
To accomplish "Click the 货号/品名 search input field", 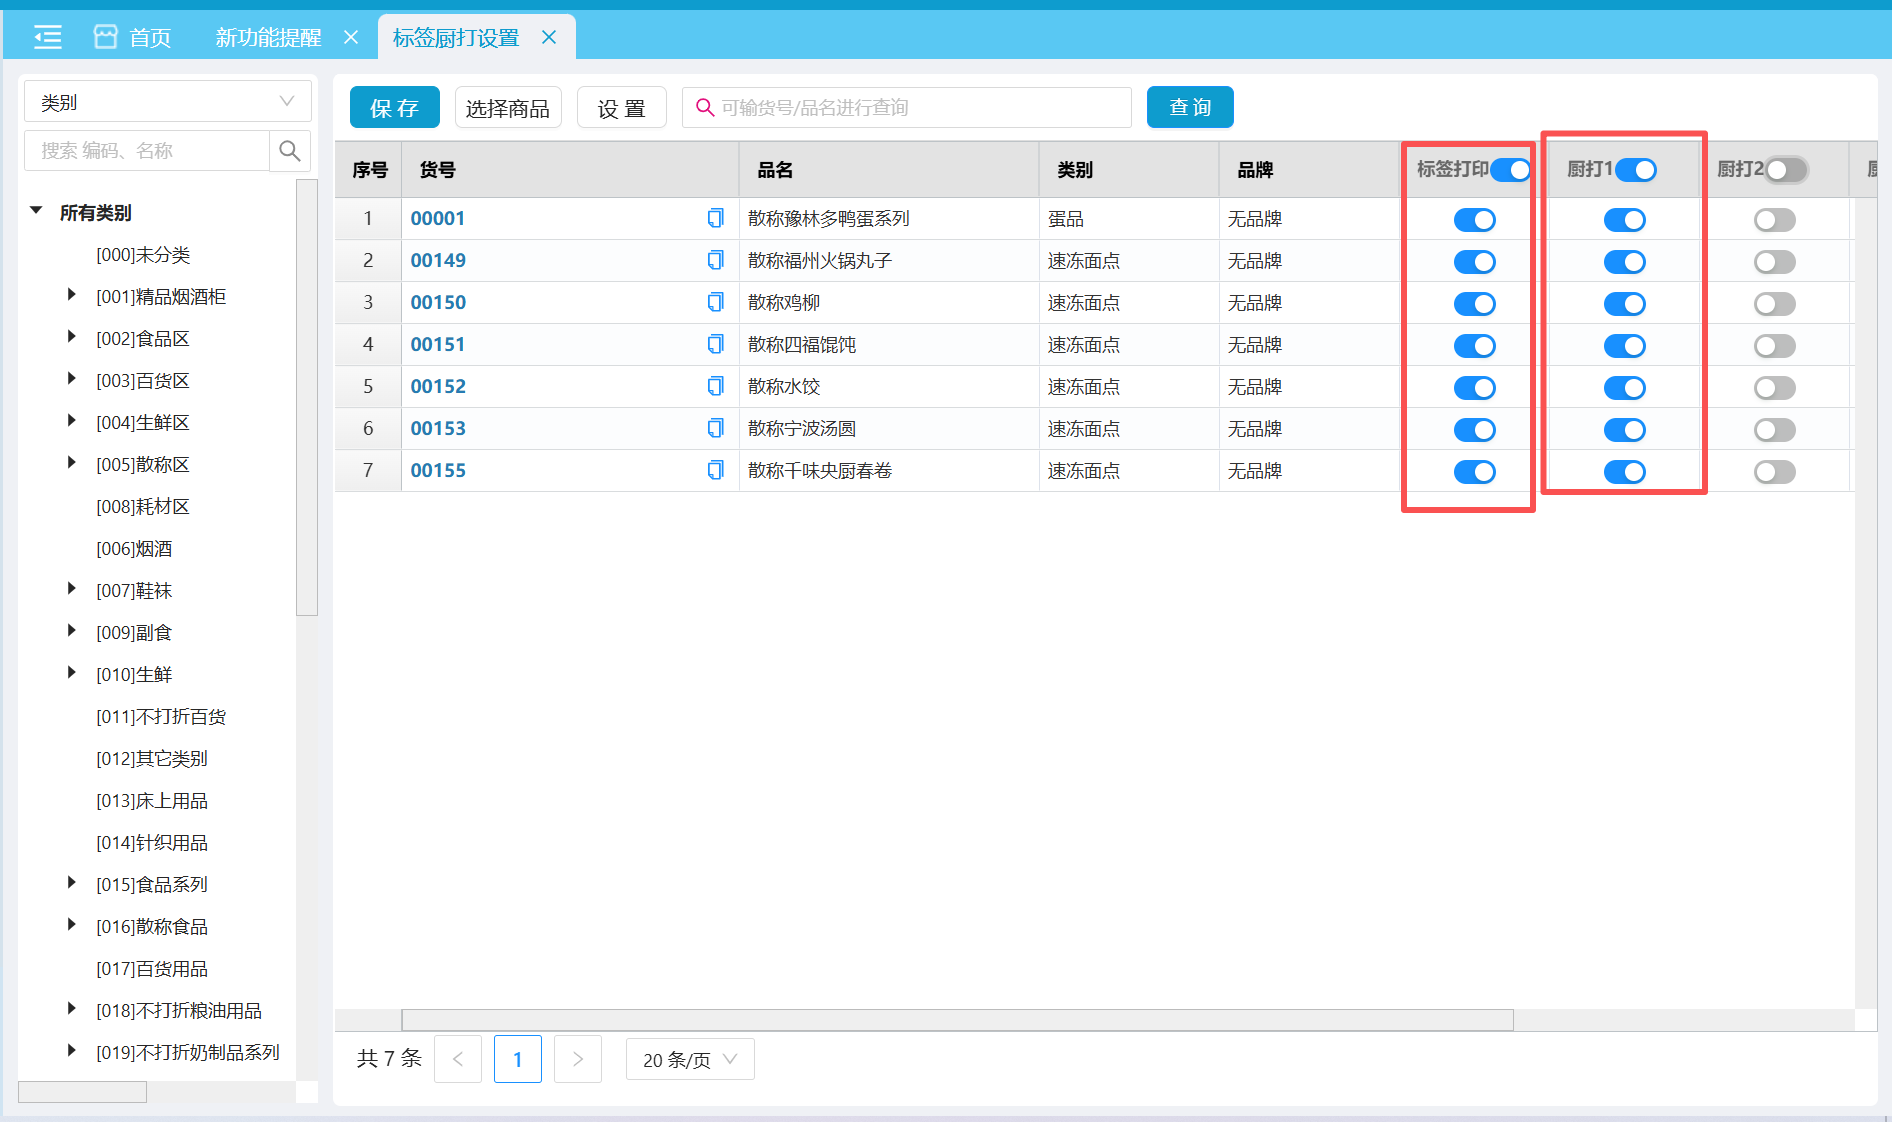I will pos(907,107).
